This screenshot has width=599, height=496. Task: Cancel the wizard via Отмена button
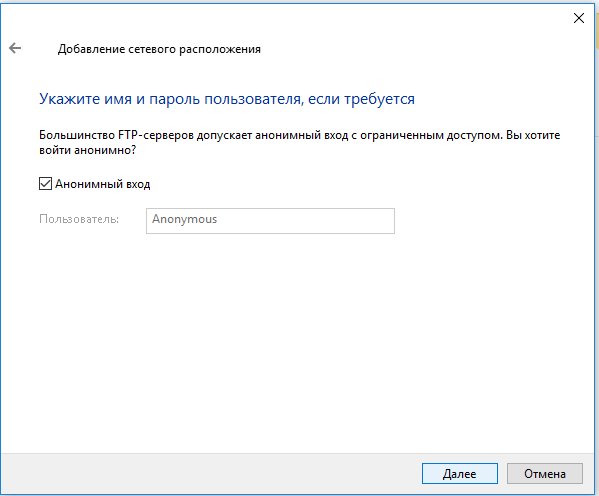(x=545, y=474)
